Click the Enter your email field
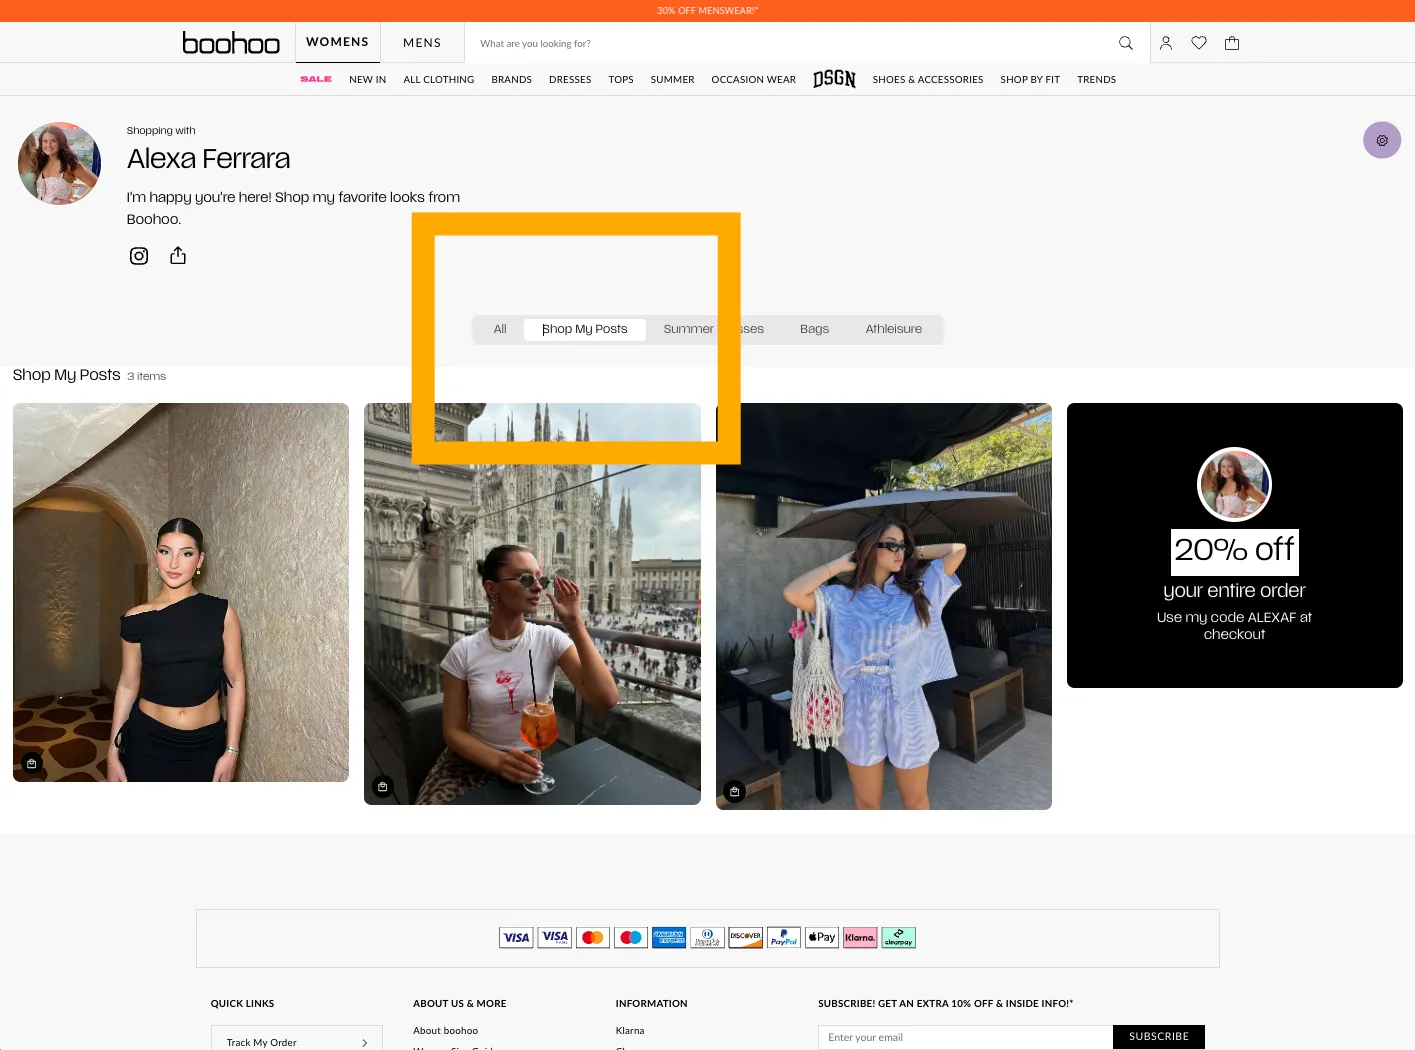 click(965, 1037)
